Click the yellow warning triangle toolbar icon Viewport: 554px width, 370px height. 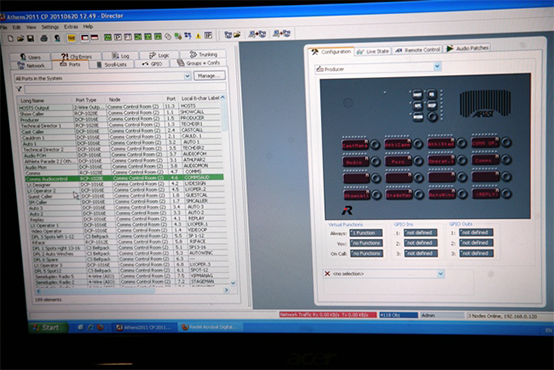198,36
